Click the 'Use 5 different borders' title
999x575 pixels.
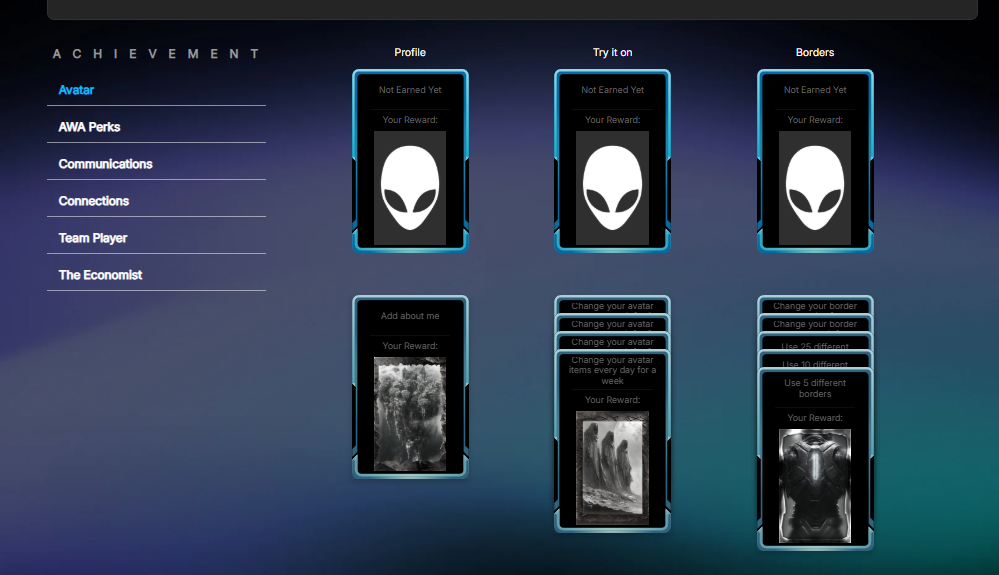click(815, 388)
